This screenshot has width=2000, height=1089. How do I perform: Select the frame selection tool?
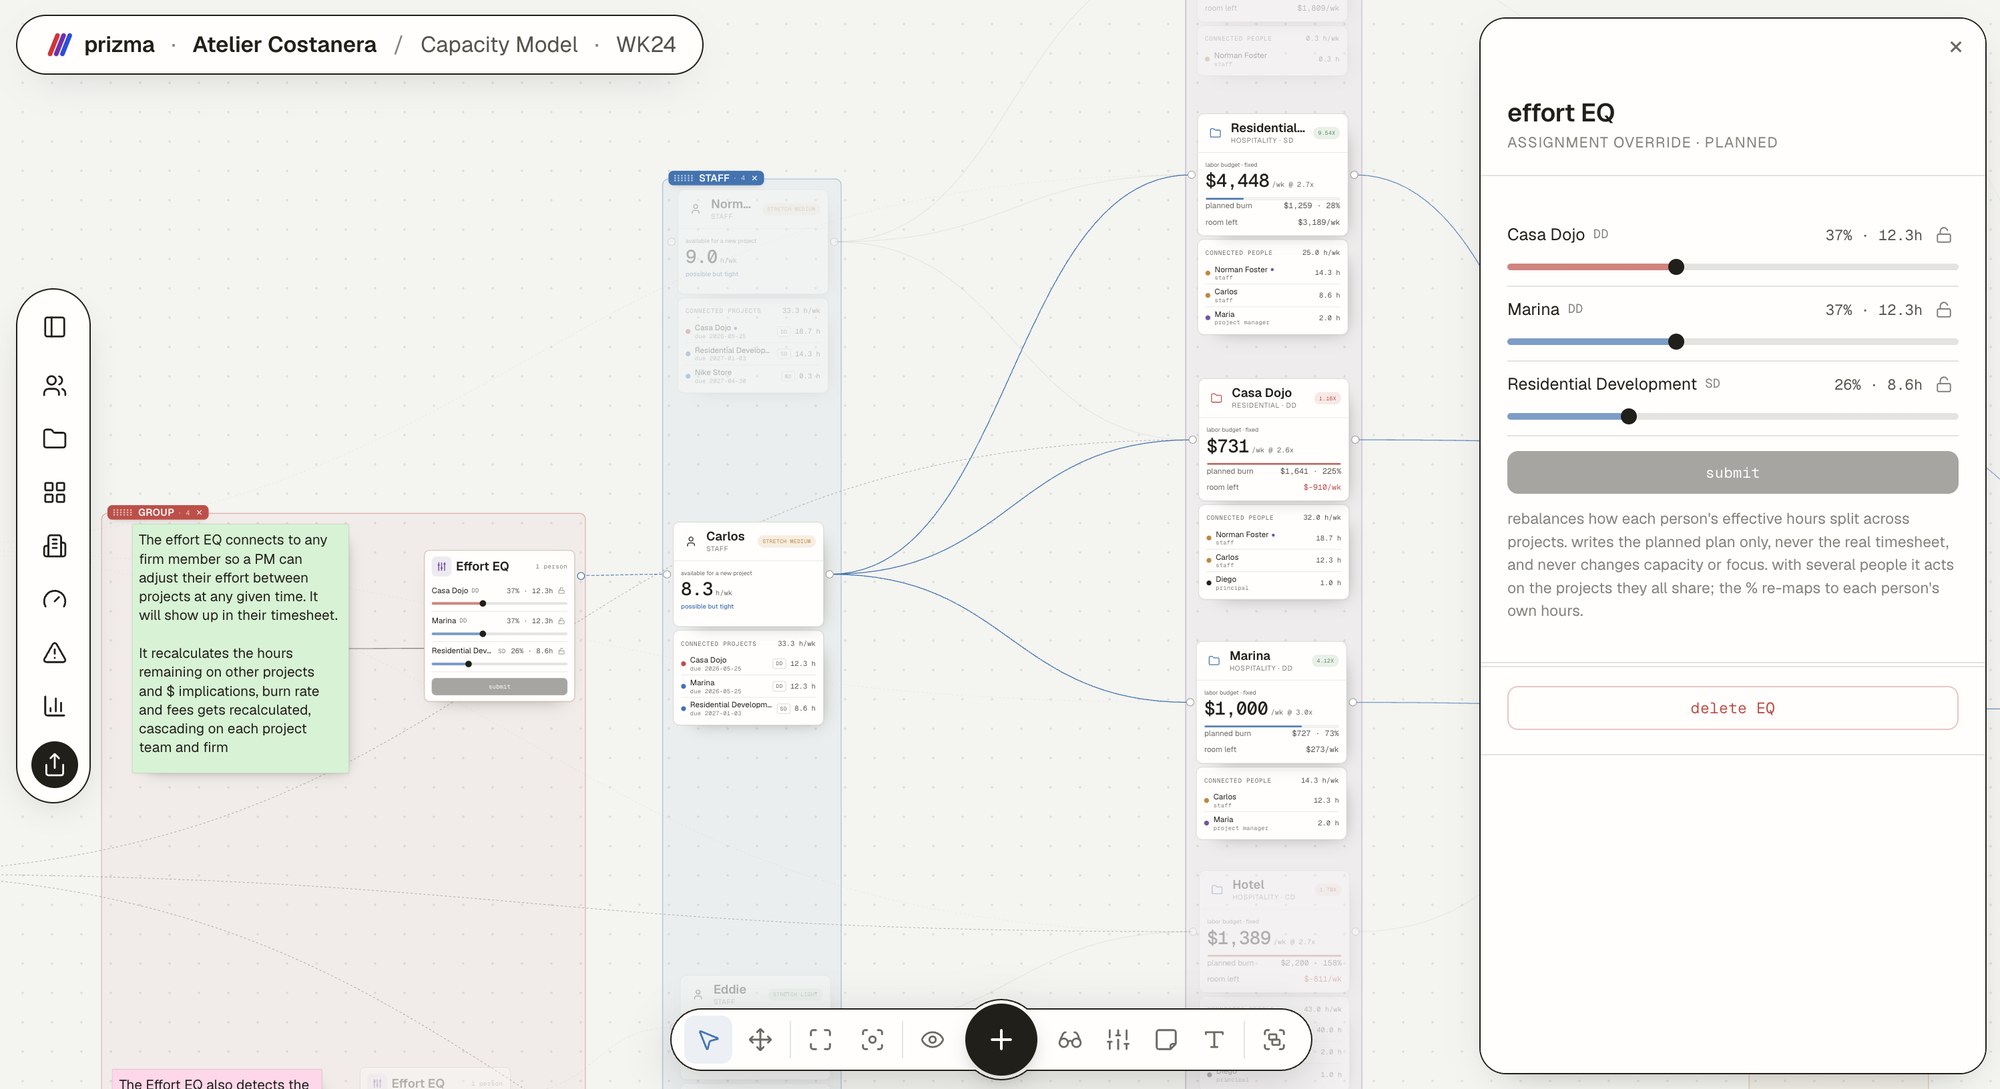pos(820,1040)
